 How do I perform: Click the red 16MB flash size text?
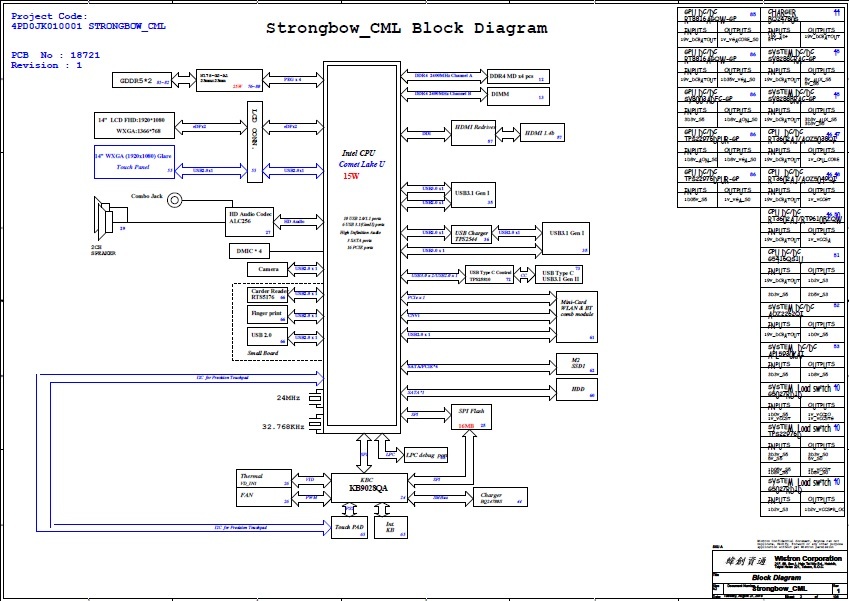tap(466, 426)
